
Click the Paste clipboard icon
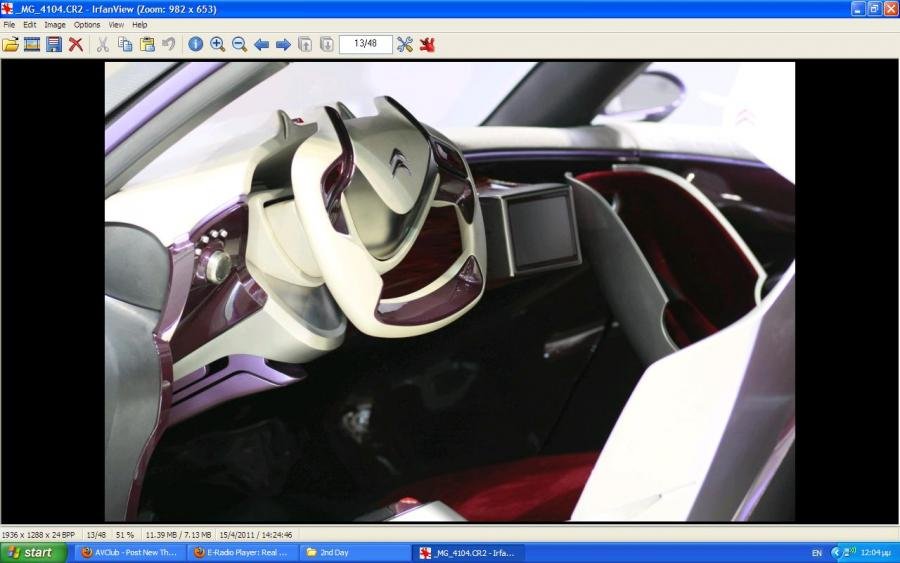tap(147, 44)
